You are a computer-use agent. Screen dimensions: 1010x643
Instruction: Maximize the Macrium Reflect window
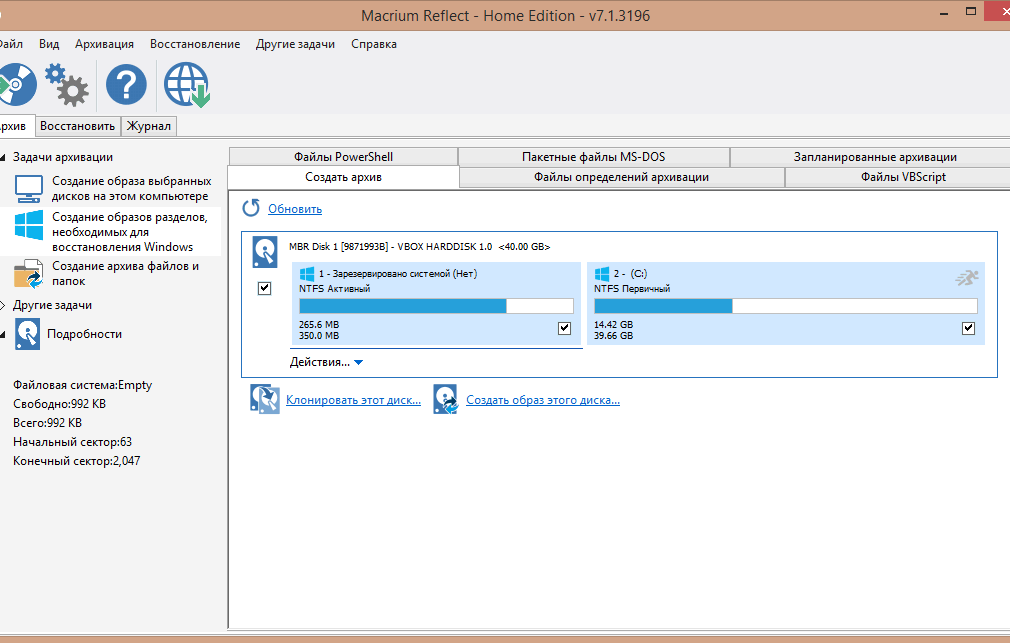point(971,12)
